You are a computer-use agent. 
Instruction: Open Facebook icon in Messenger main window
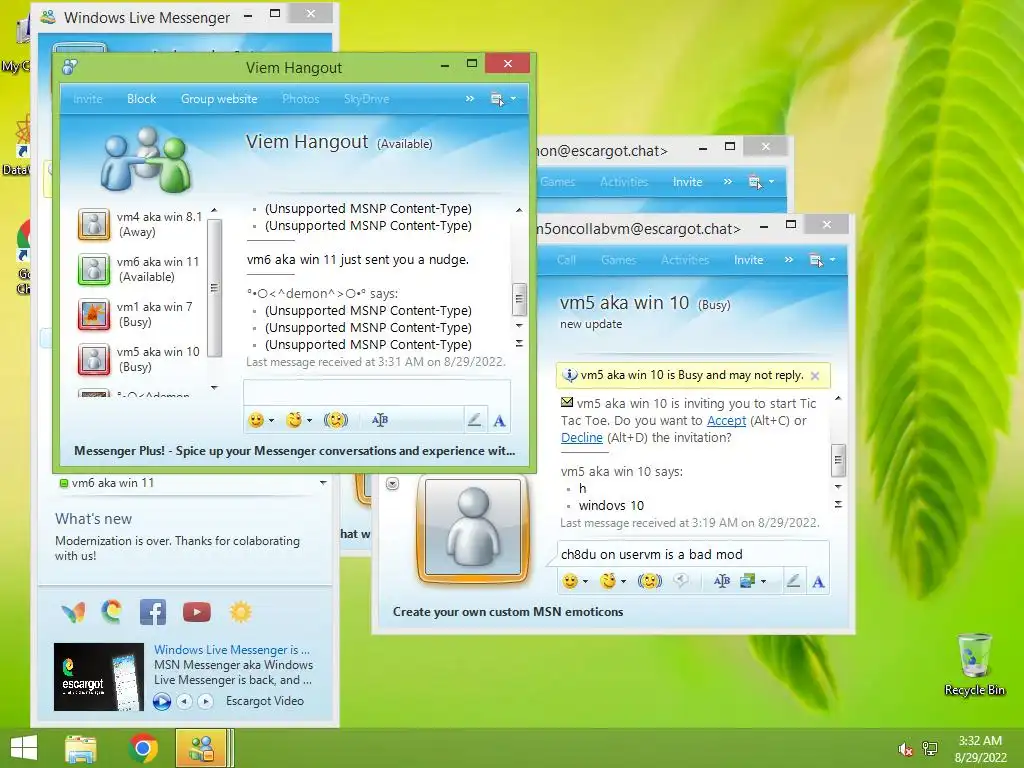[153, 612]
